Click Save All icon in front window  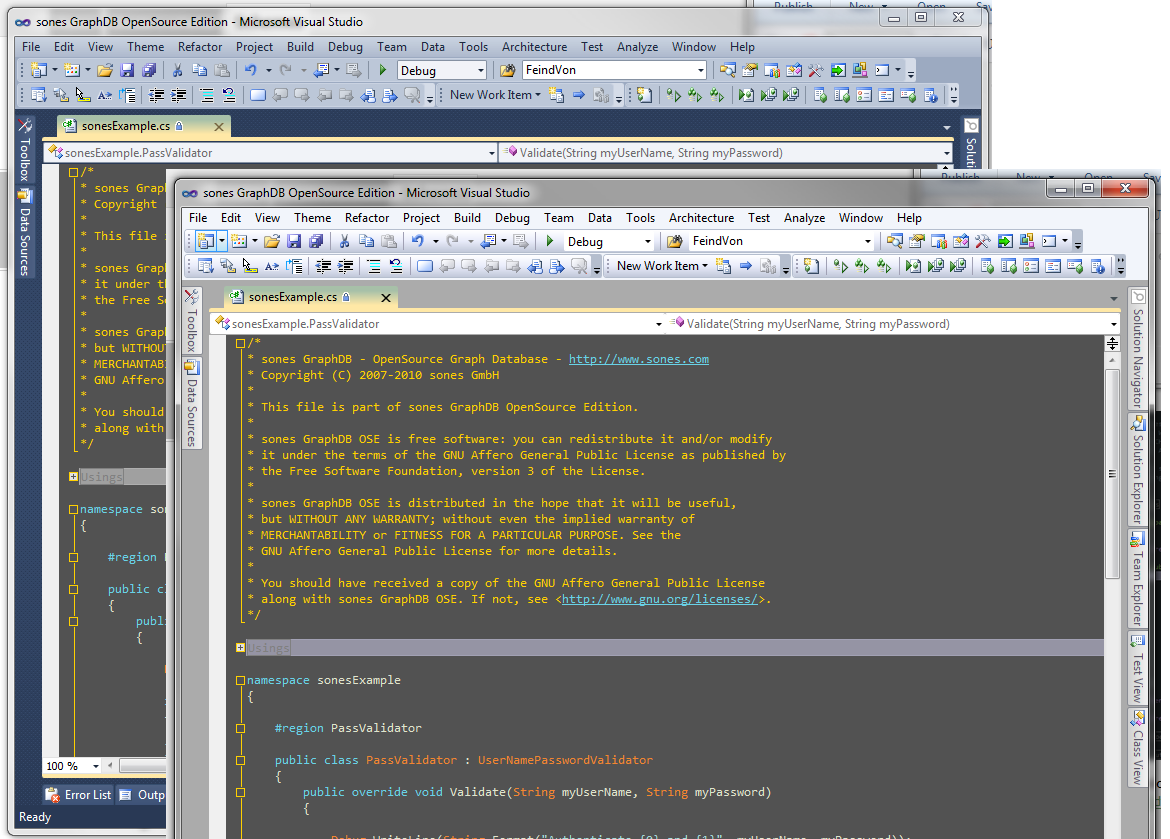(316, 241)
